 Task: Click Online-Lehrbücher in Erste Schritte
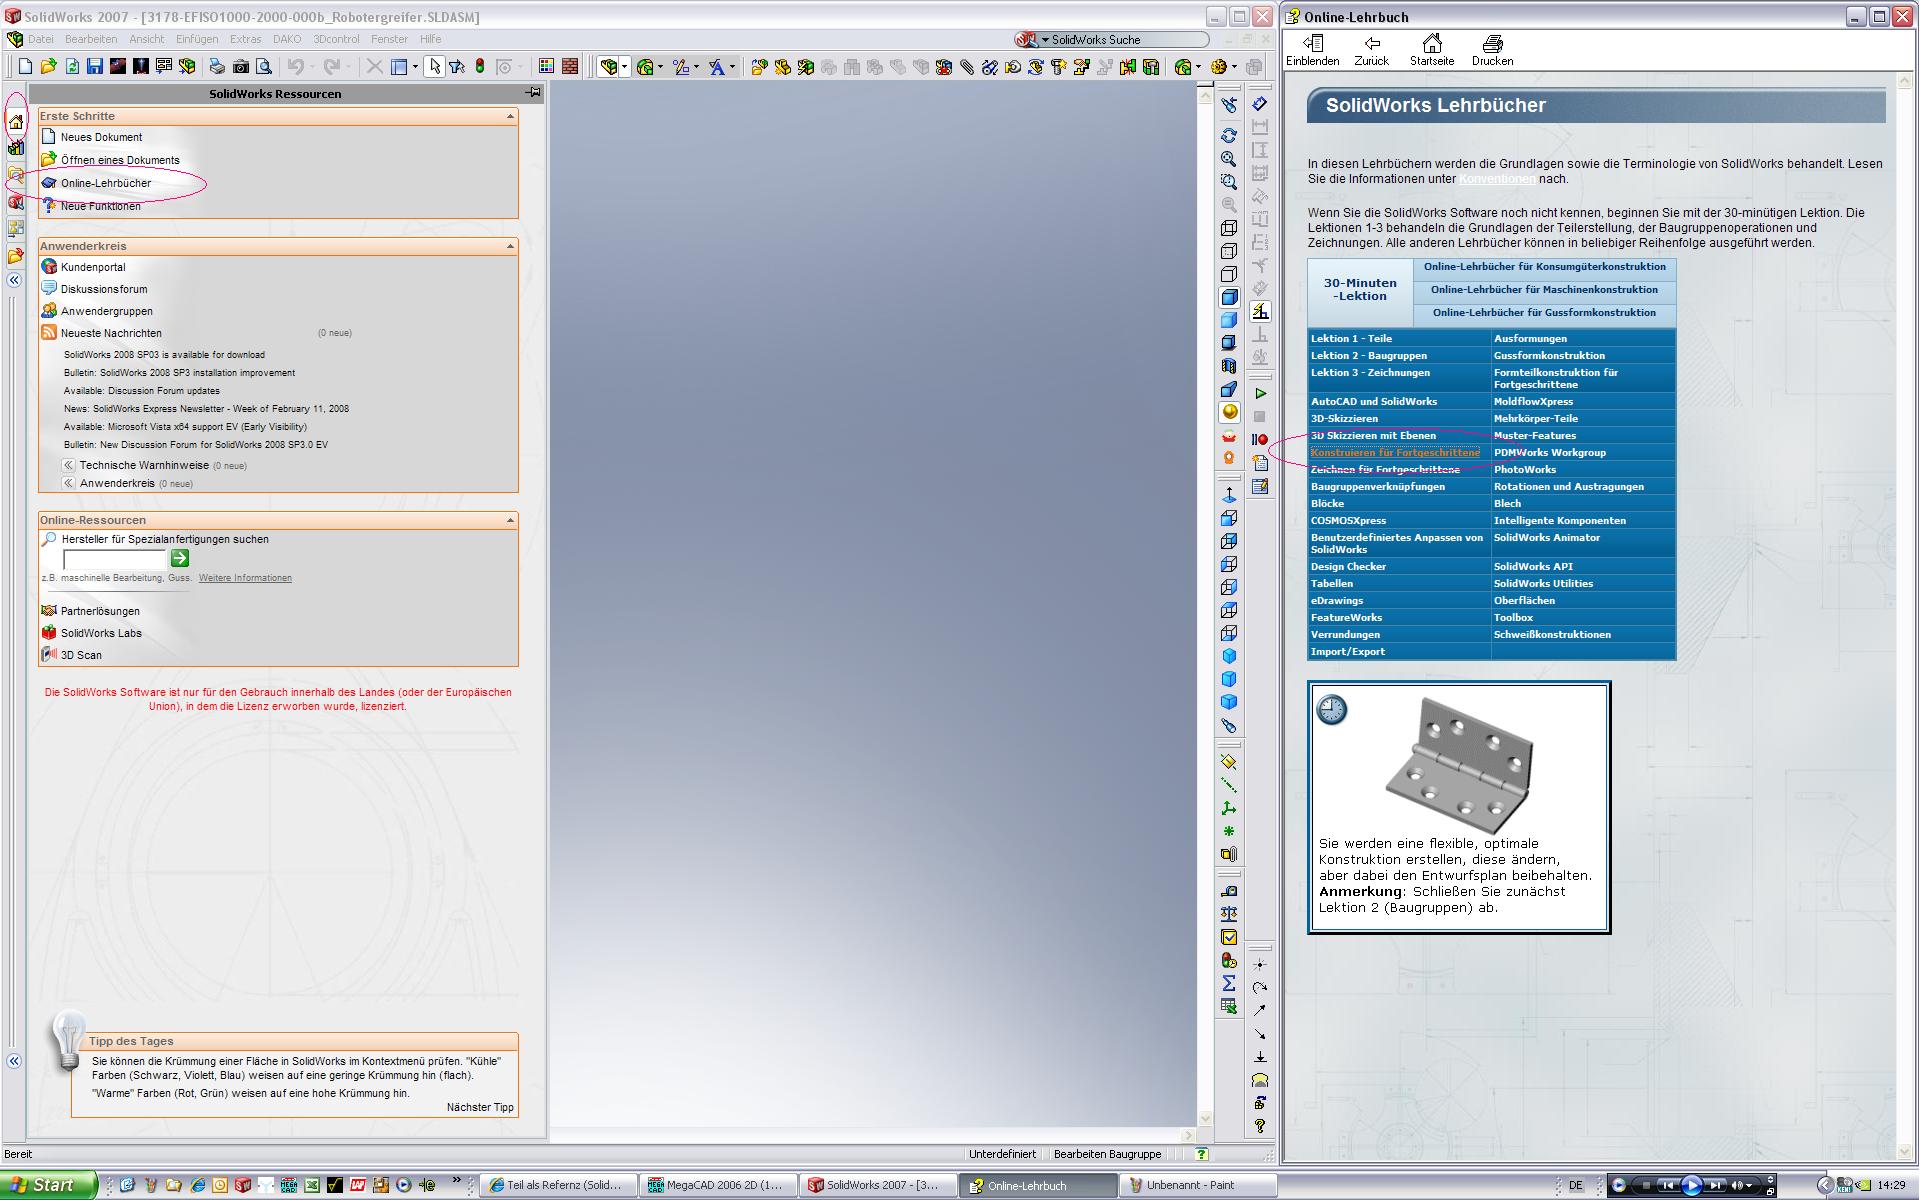106,183
